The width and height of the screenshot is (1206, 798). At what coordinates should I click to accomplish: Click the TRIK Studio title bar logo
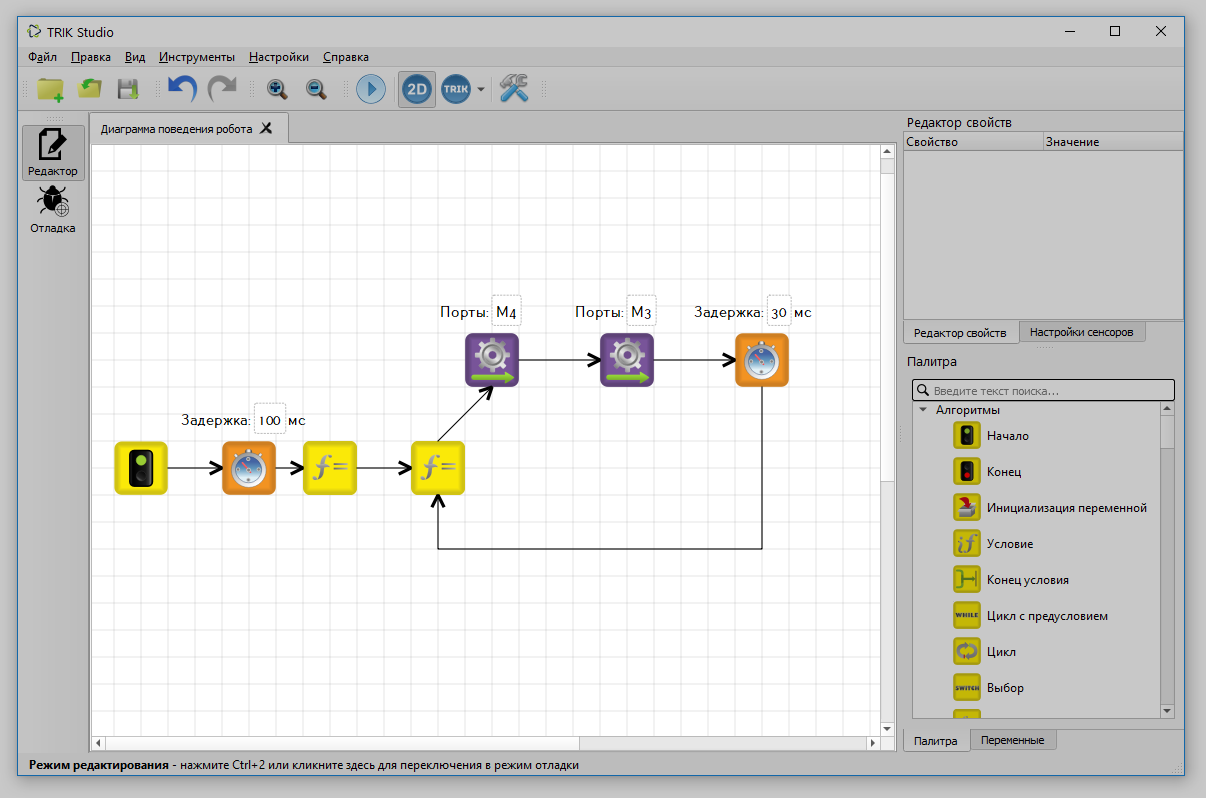33,31
